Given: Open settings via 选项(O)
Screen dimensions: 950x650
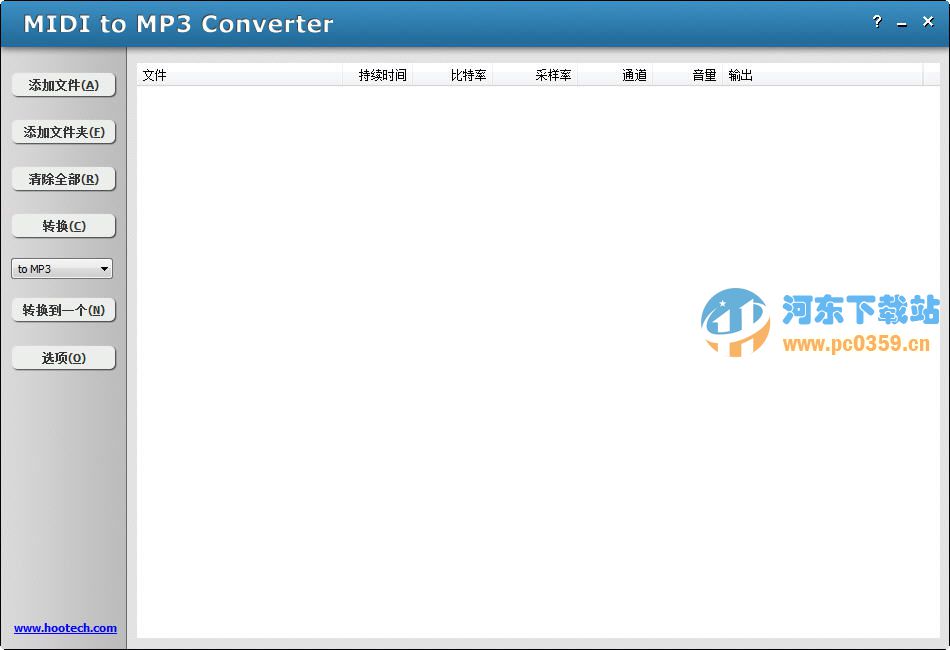Looking at the screenshot, I should coord(63,357).
